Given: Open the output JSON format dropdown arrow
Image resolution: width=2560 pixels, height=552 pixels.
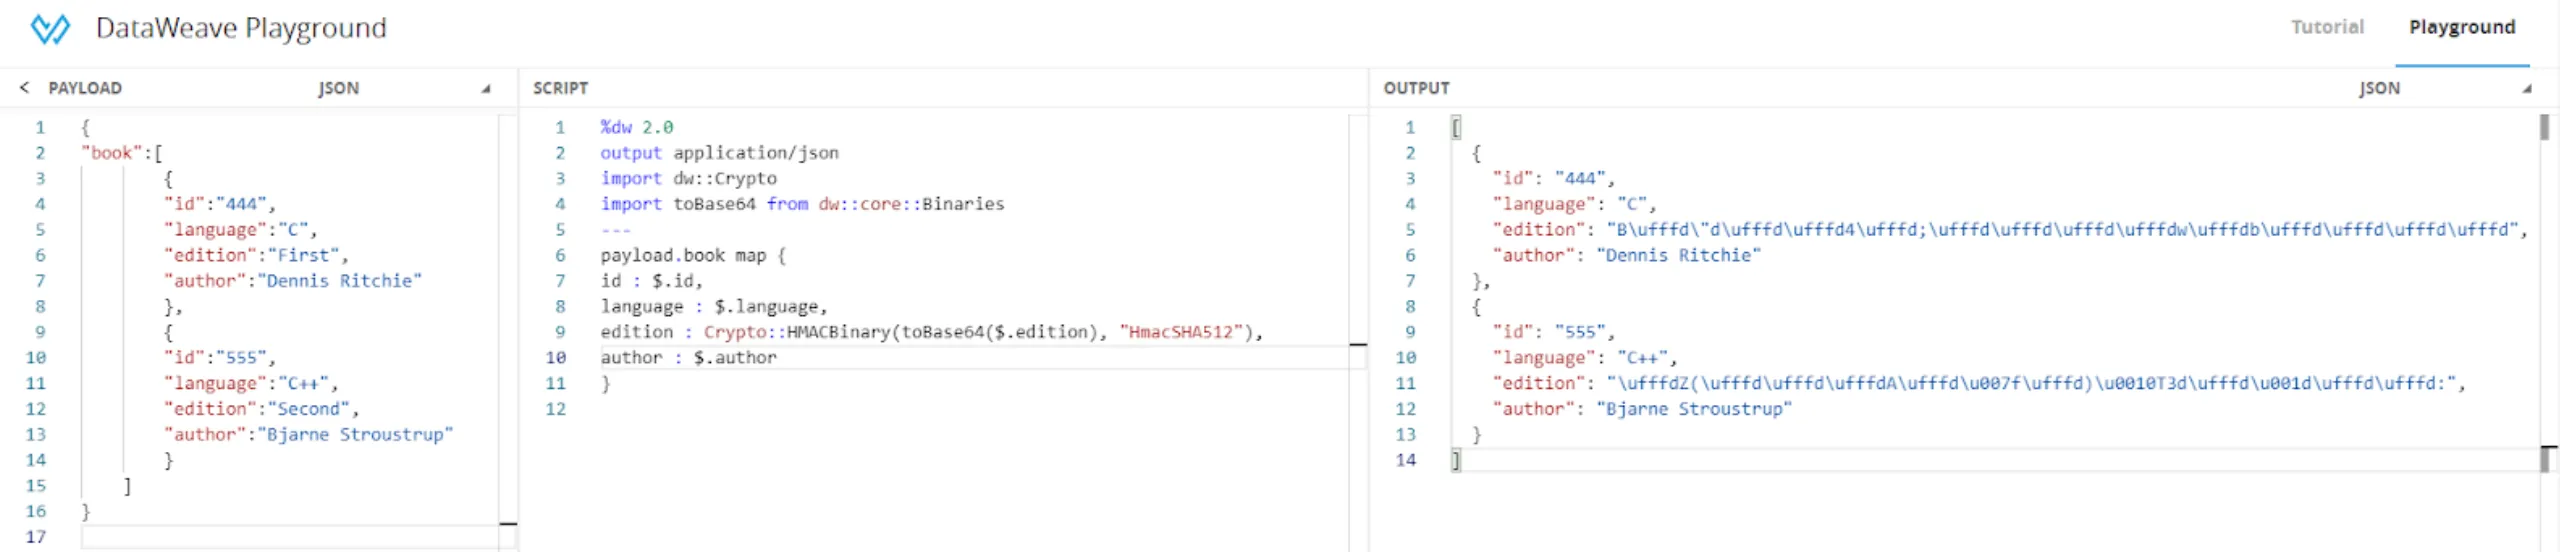Looking at the screenshot, I should point(2526,89).
